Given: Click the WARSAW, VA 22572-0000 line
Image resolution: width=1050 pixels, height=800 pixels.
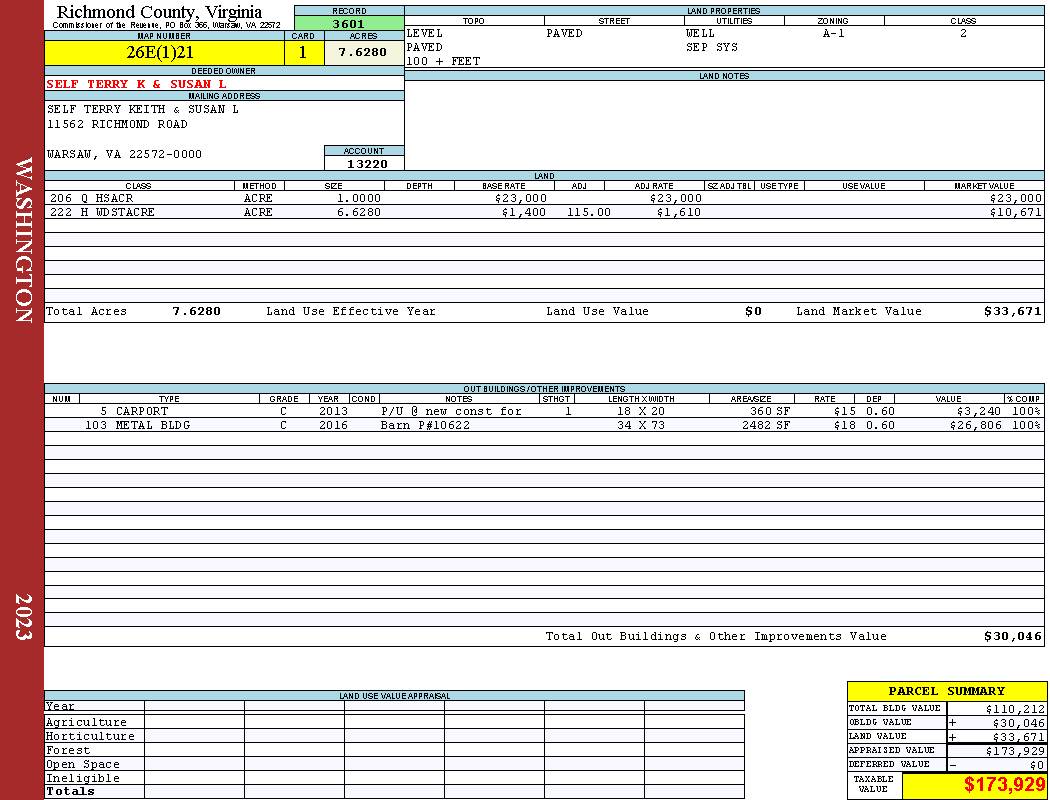Looking at the screenshot, I should [x=124, y=154].
